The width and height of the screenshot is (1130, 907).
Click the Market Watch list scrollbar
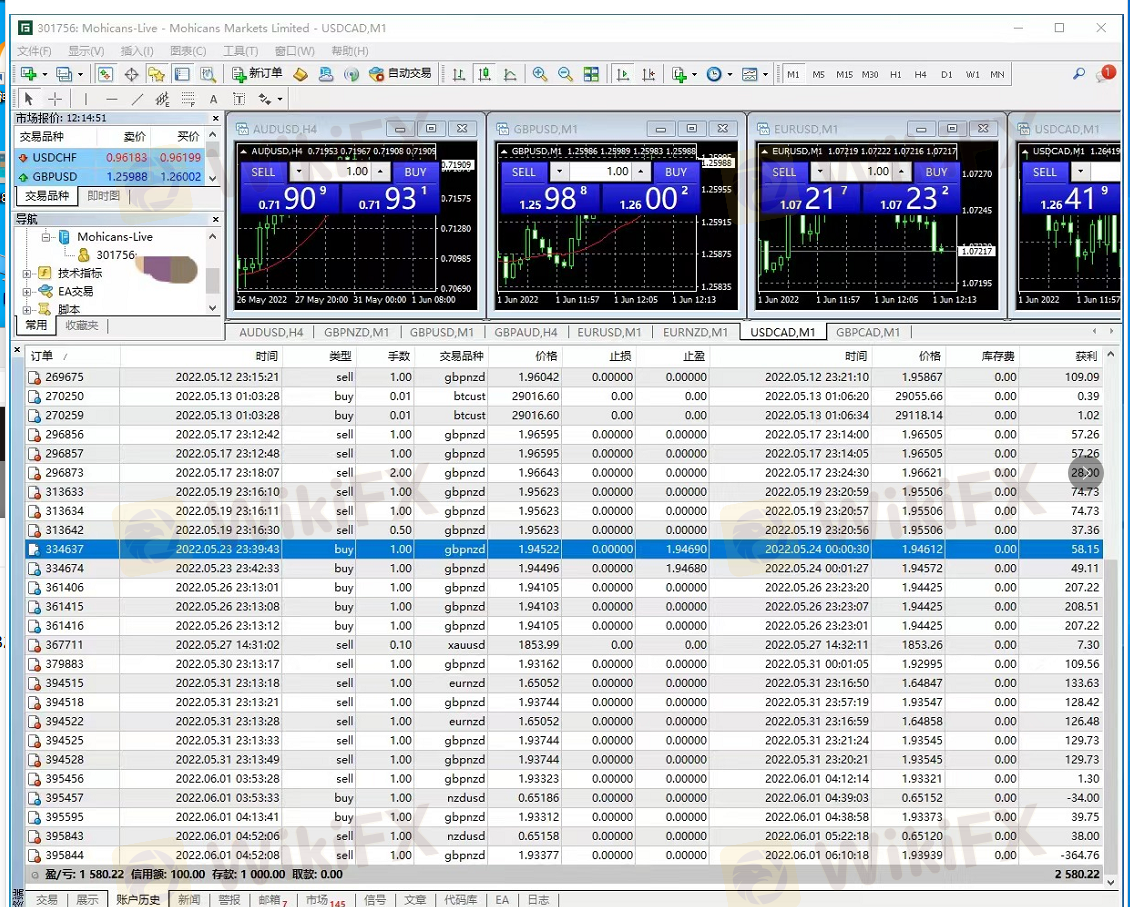point(213,156)
